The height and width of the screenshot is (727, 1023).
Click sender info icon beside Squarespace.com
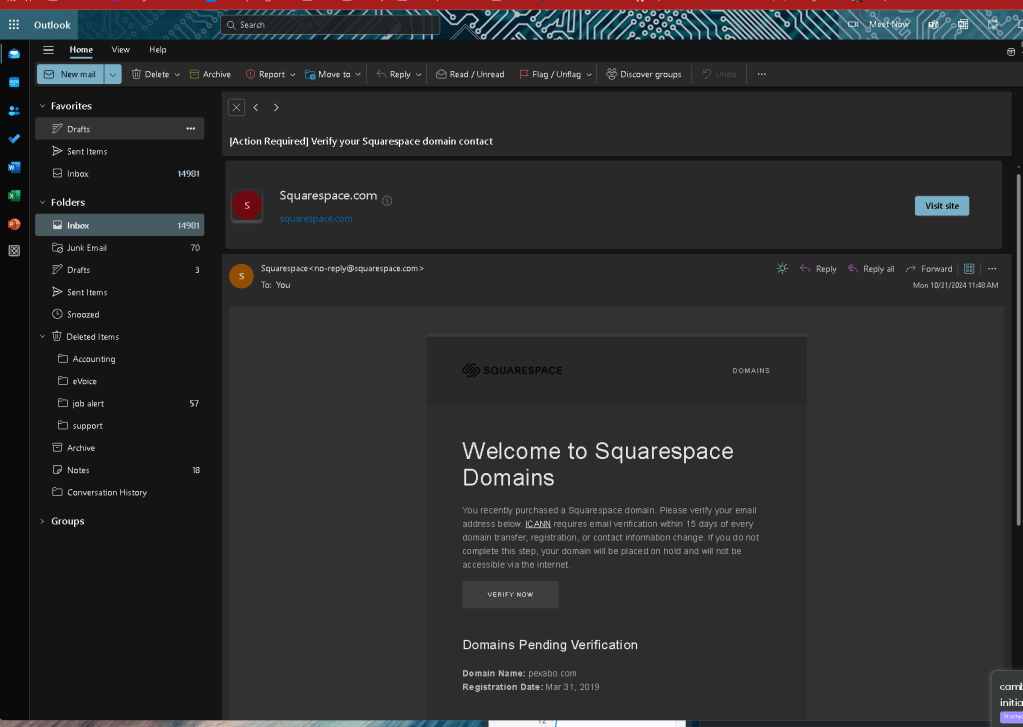[x=387, y=201]
